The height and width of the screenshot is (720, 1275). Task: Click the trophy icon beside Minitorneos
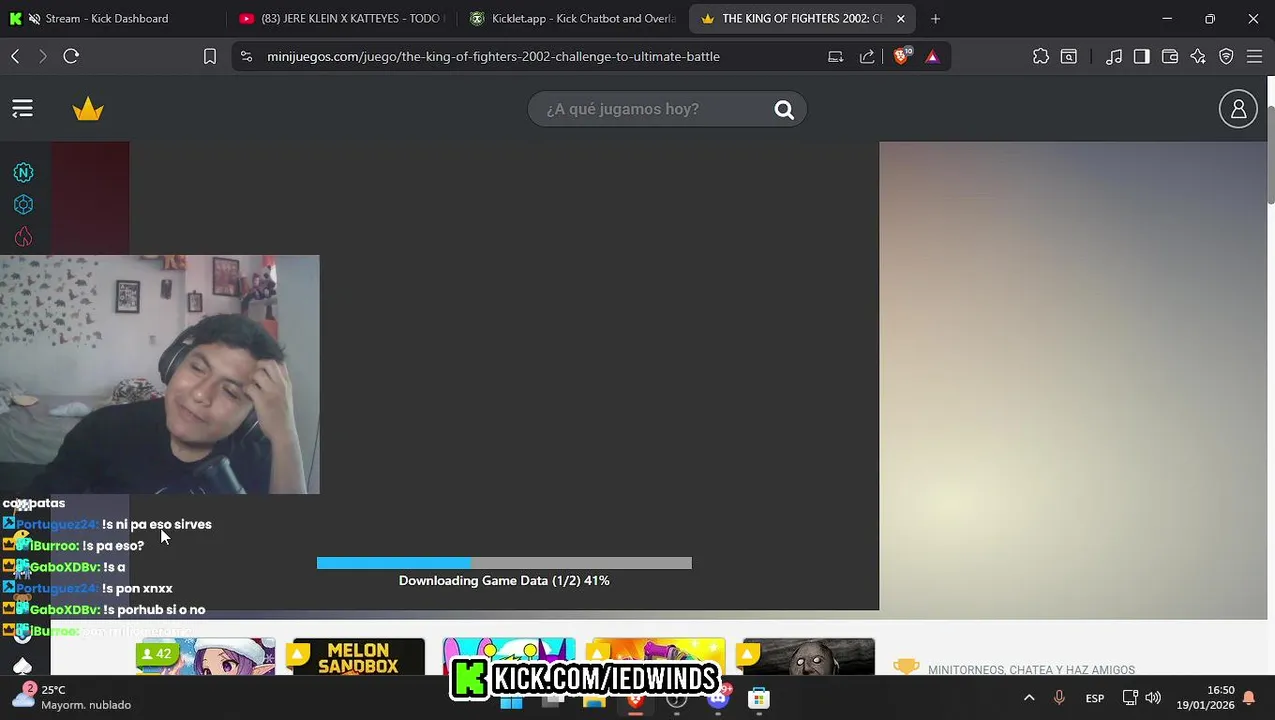pyautogui.click(x=906, y=667)
